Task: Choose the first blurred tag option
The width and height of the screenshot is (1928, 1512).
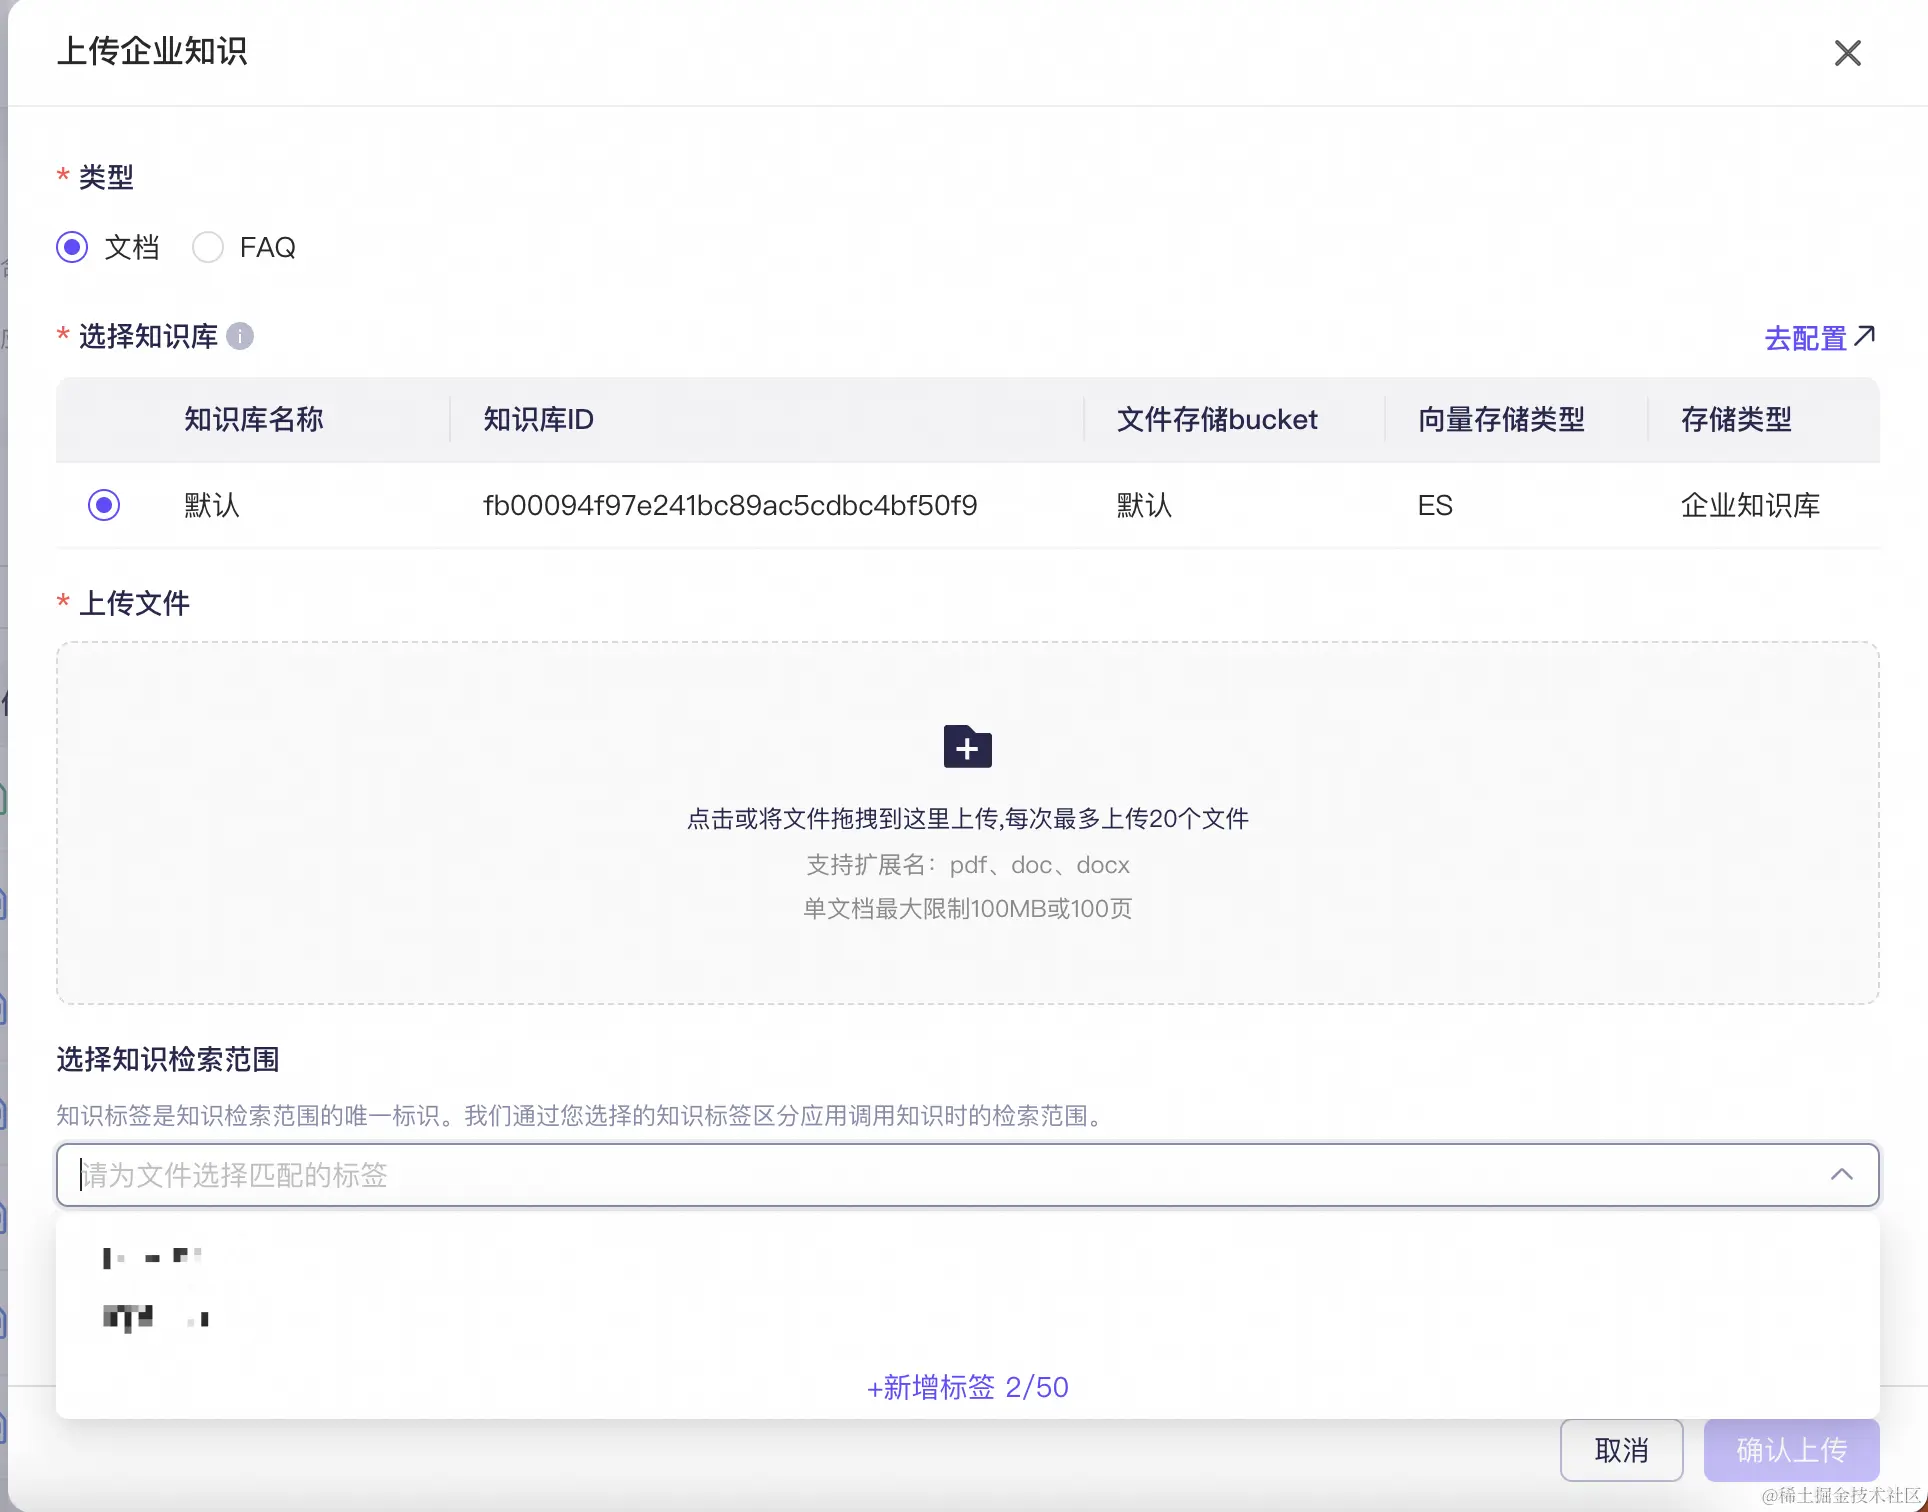Action: 152,1257
